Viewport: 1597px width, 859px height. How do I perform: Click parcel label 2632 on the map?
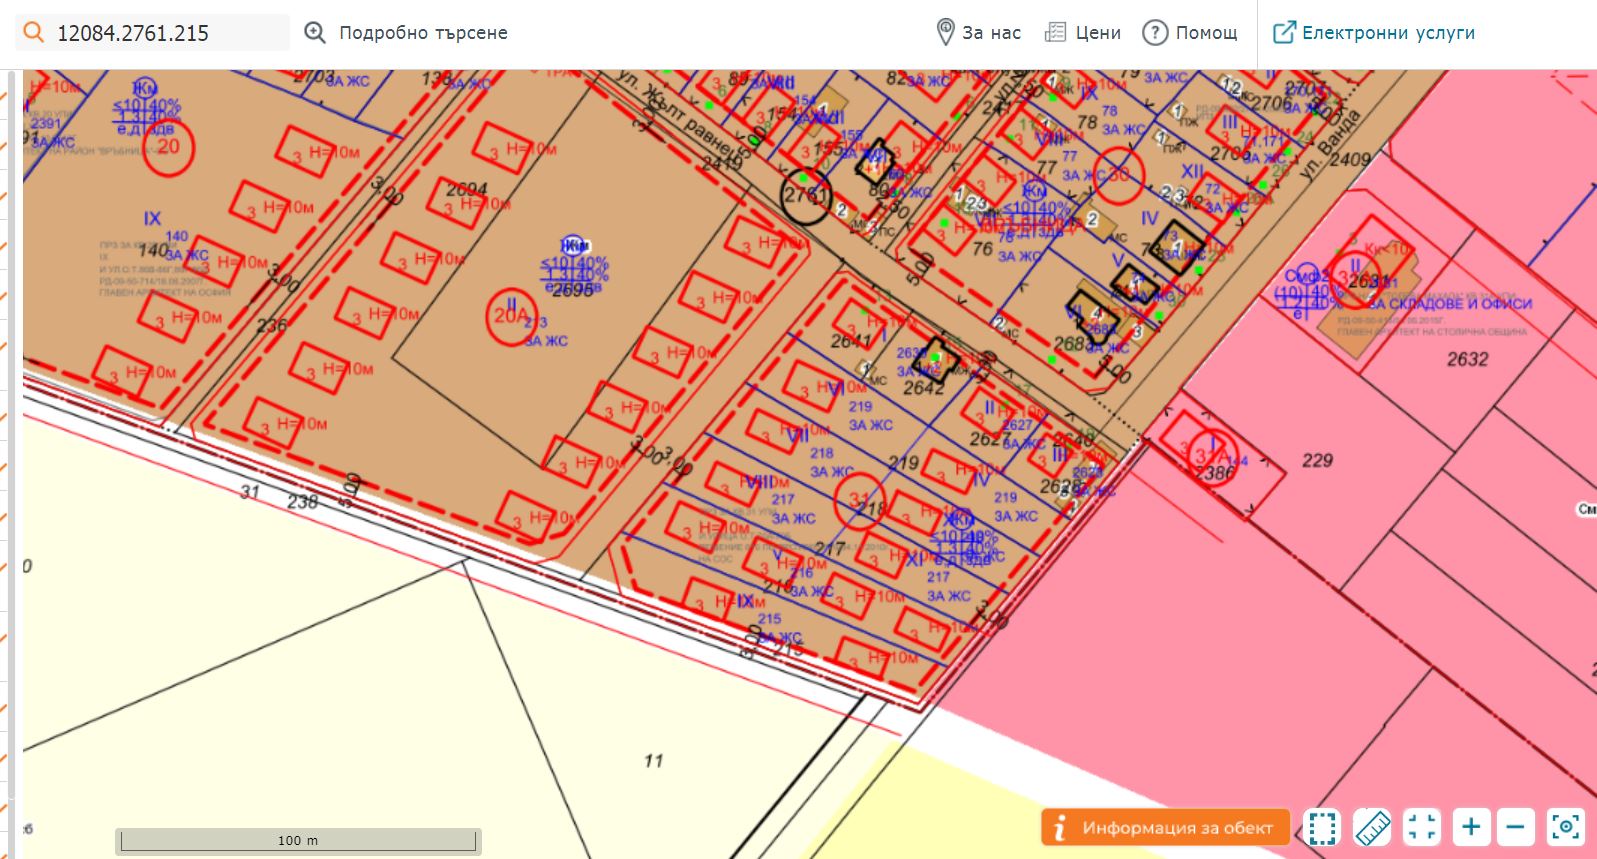point(1467,360)
